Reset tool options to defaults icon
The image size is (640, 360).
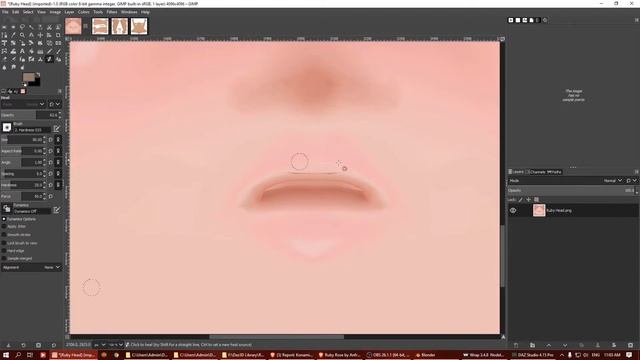53,345
